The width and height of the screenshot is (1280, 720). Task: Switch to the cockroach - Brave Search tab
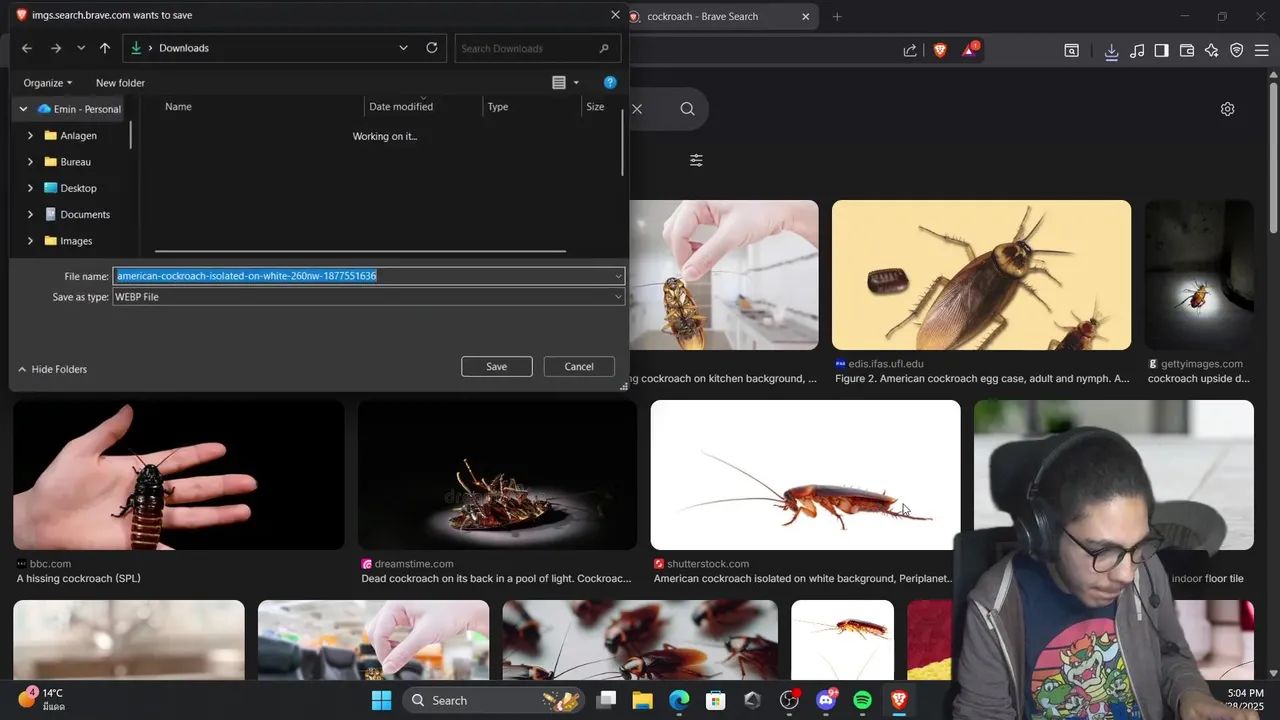(704, 16)
